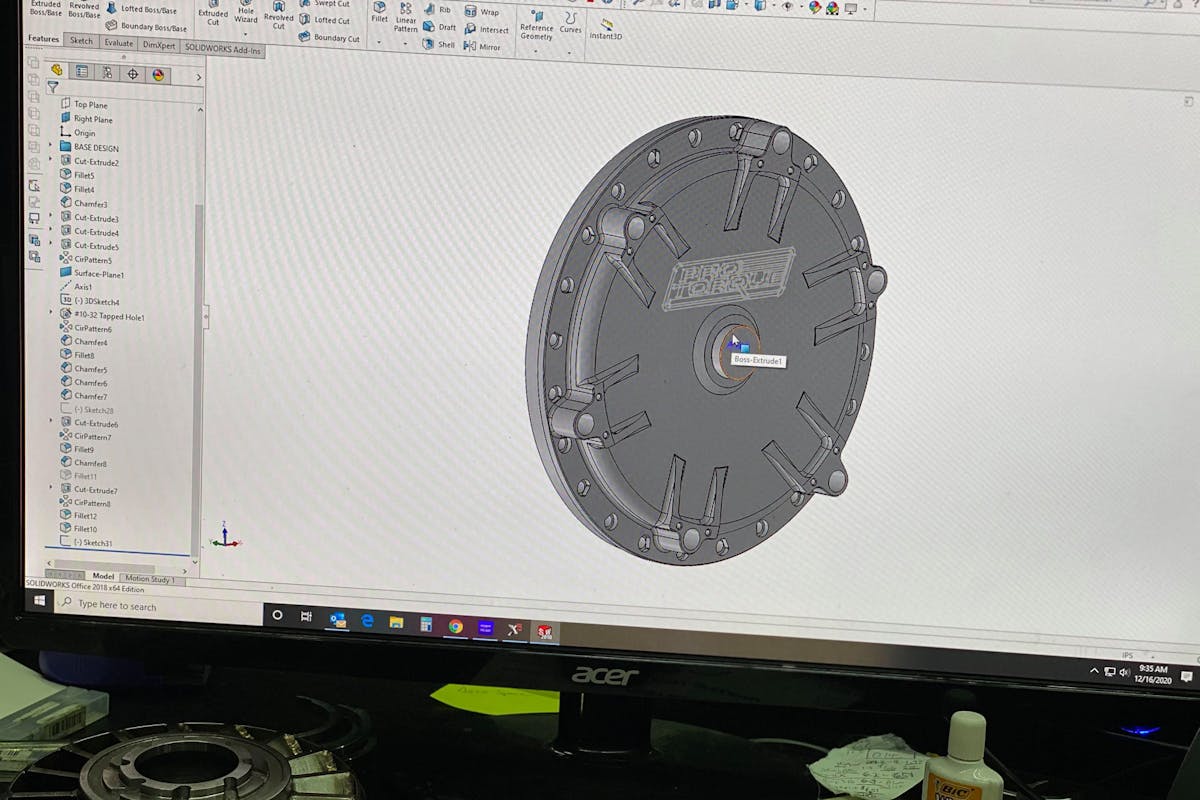
Task: Open the DisplayManager appearance tab
Action: (158, 74)
